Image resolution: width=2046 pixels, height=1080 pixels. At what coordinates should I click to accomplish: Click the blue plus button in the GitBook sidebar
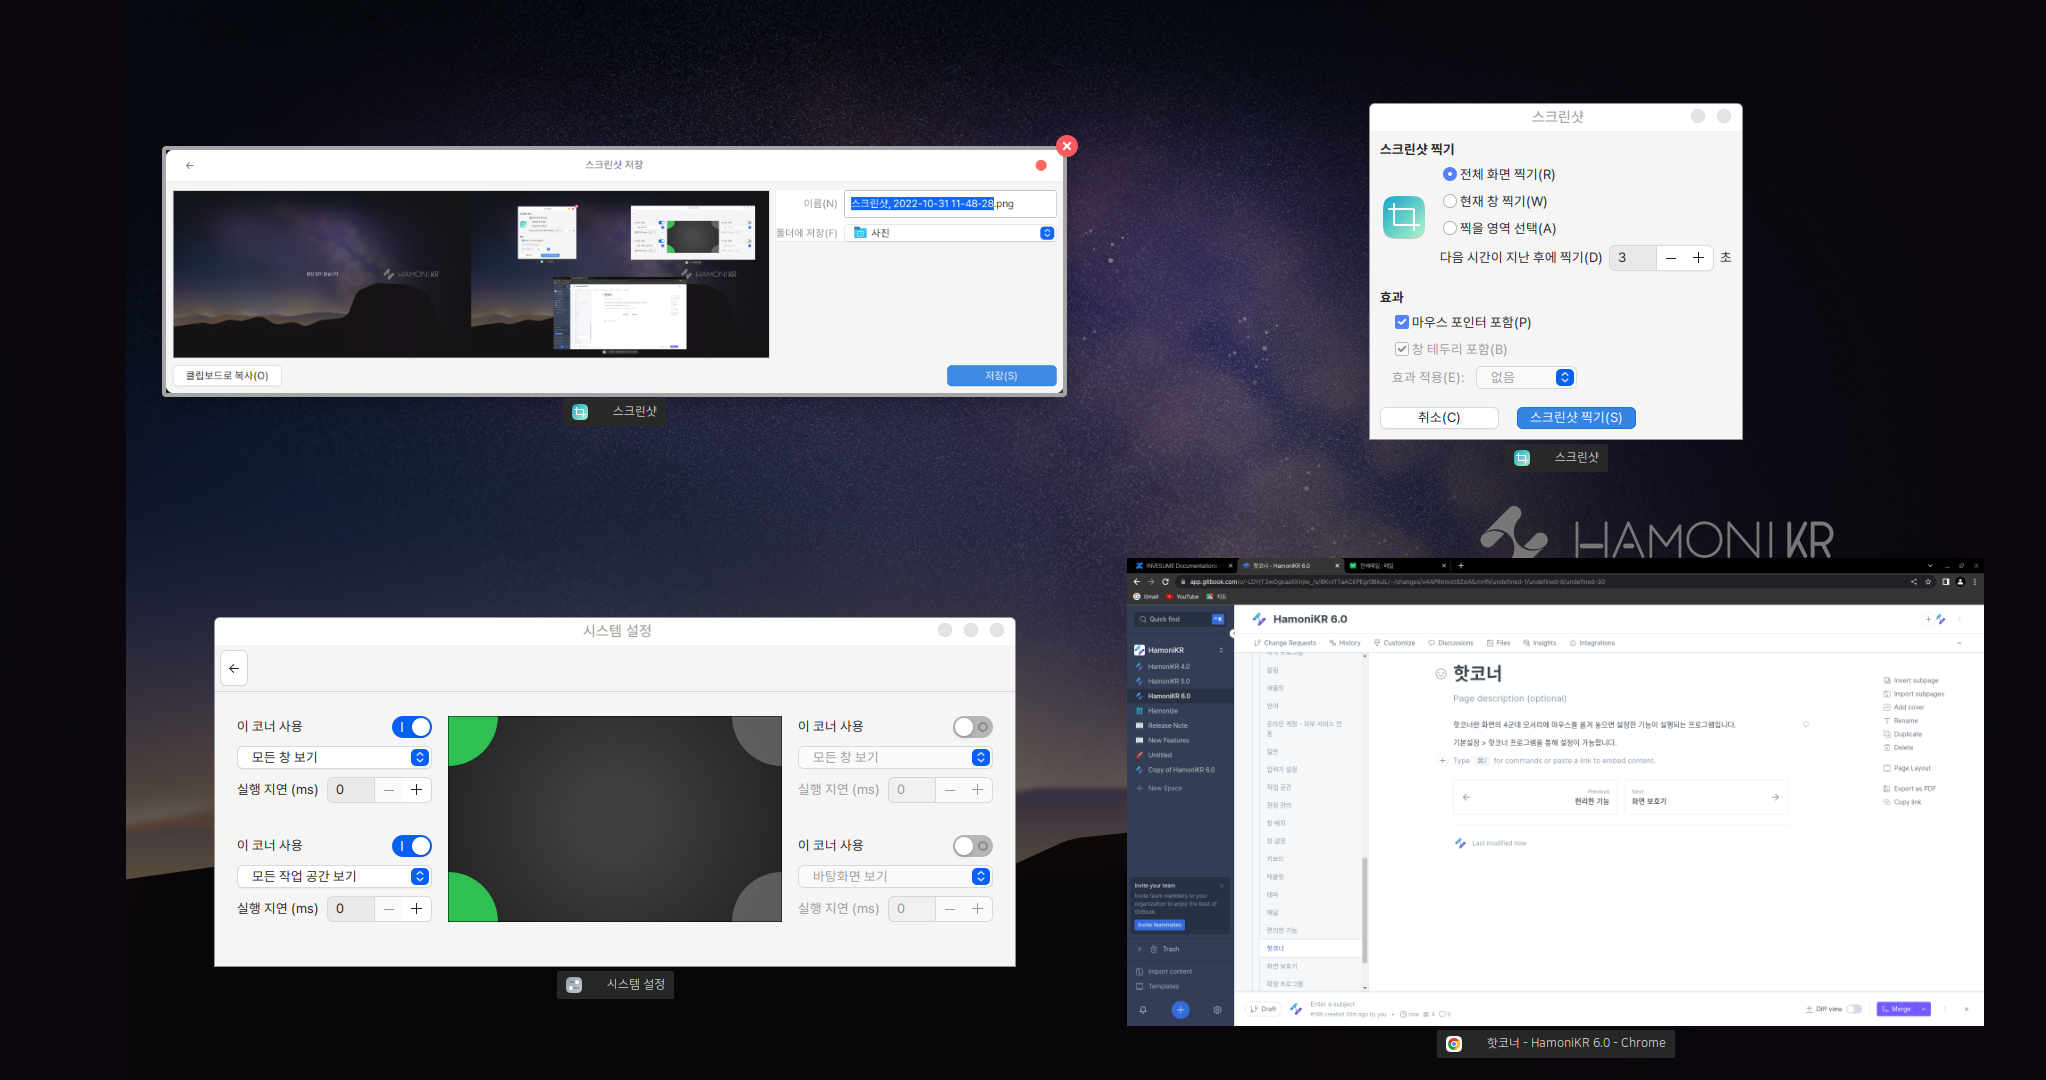(x=1180, y=1010)
